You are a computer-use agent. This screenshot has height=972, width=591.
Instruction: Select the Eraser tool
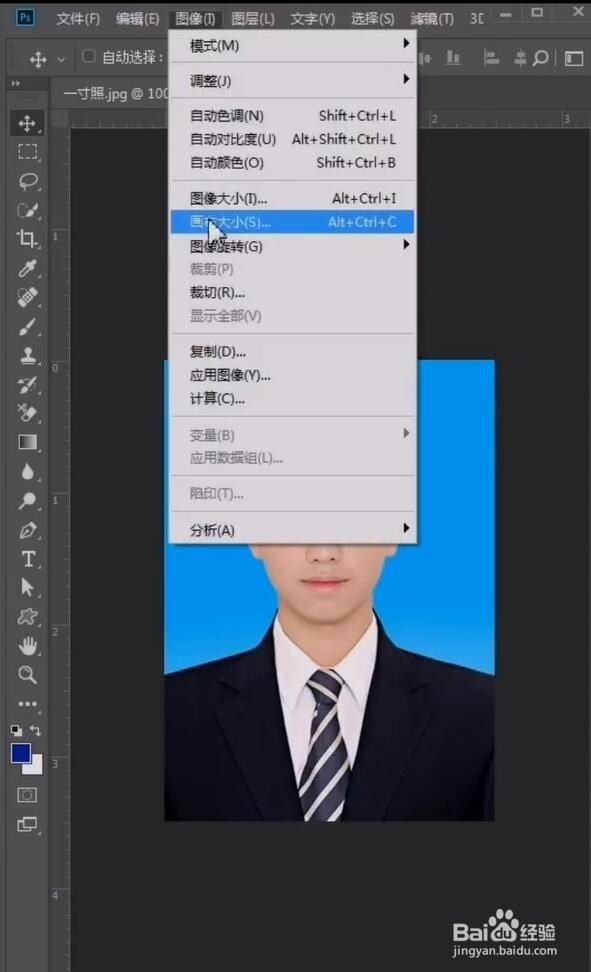pyautogui.click(x=27, y=413)
